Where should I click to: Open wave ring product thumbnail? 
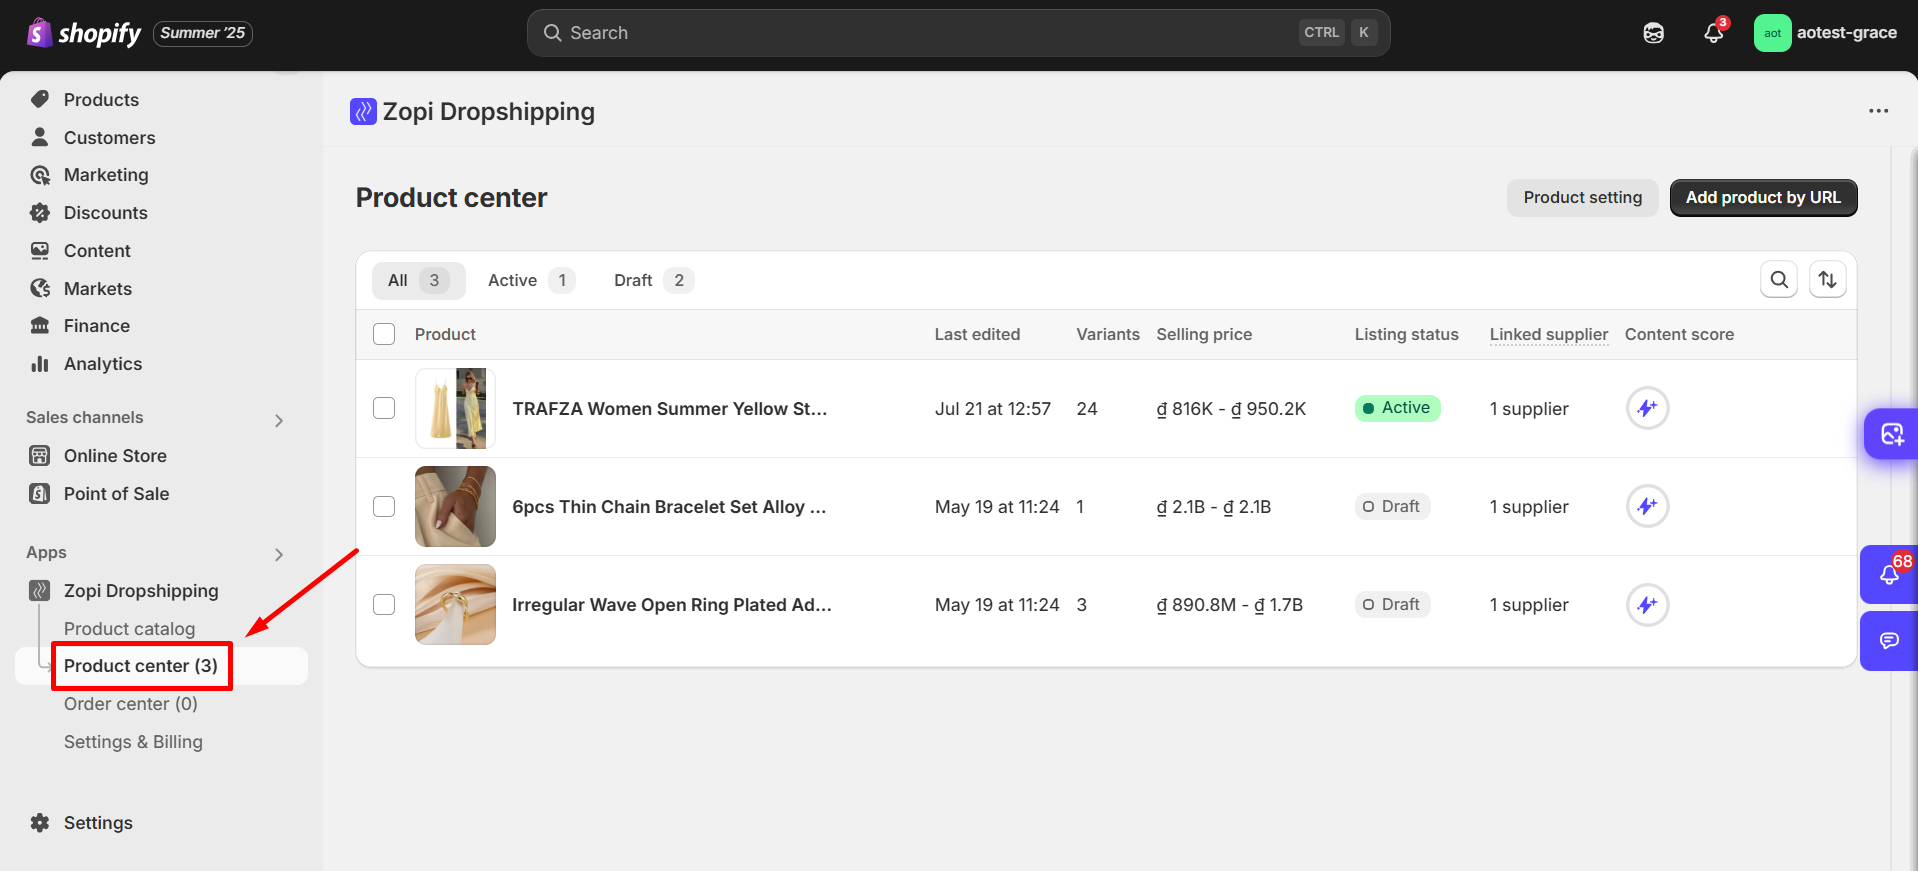coord(455,604)
